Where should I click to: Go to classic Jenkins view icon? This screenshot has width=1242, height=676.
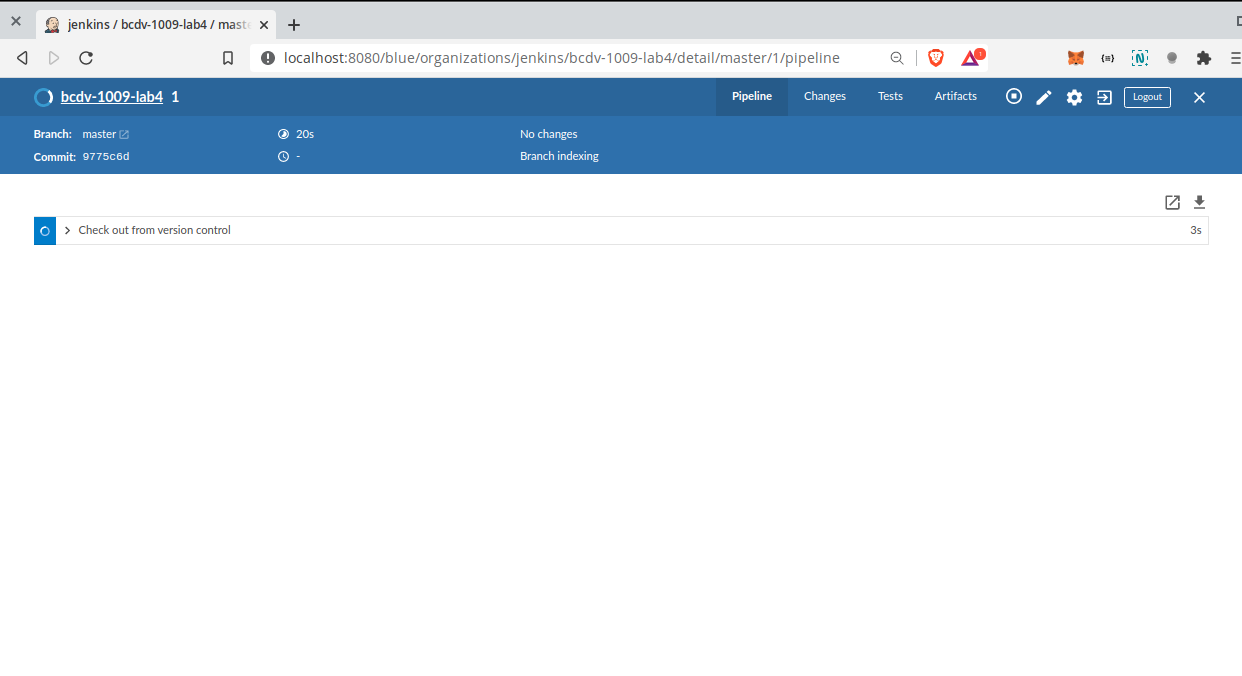[1104, 97]
